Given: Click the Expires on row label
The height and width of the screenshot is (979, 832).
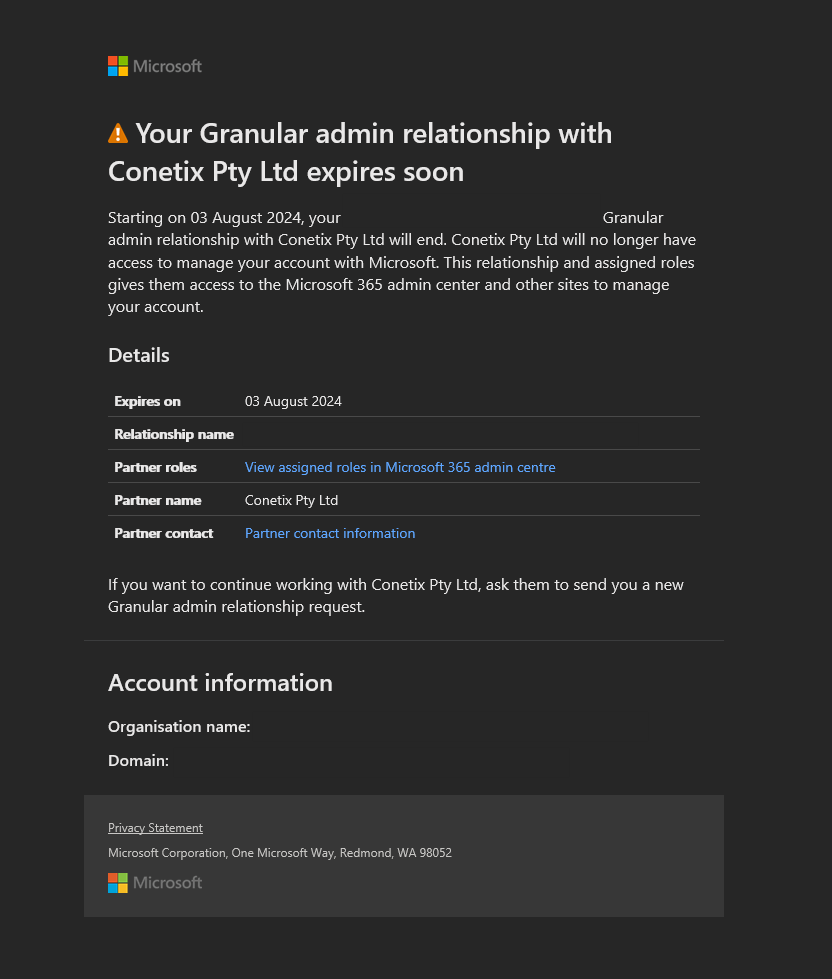Looking at the screenshot, I should coord(147,401).
